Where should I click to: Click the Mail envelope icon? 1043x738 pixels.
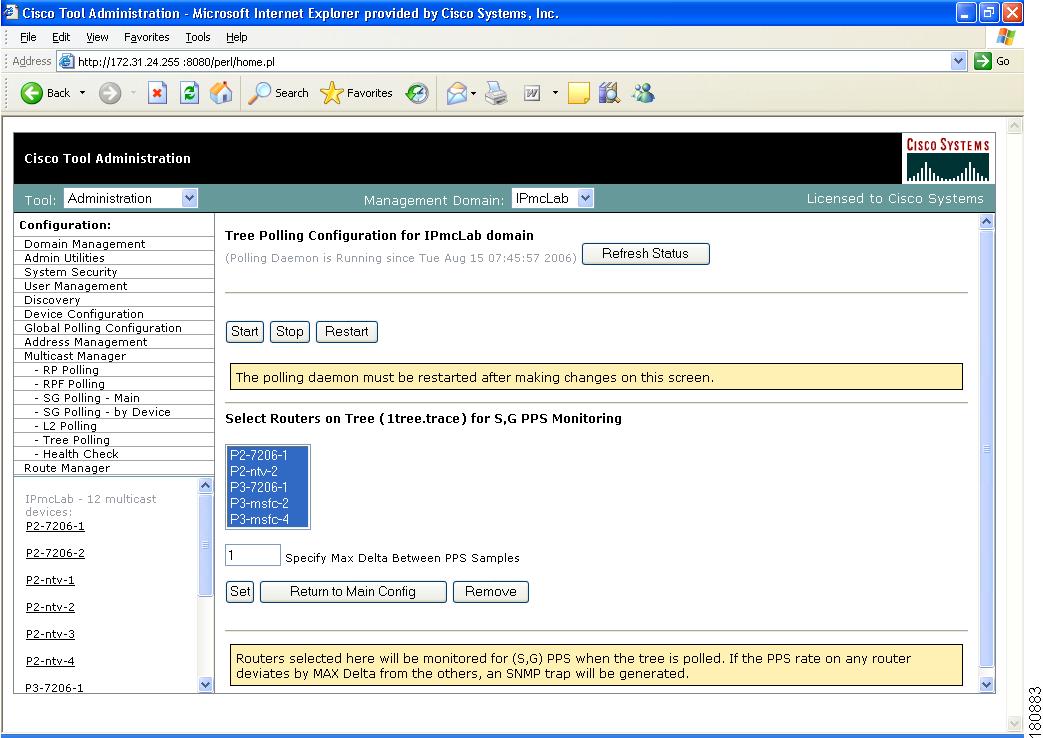point(456,93)
